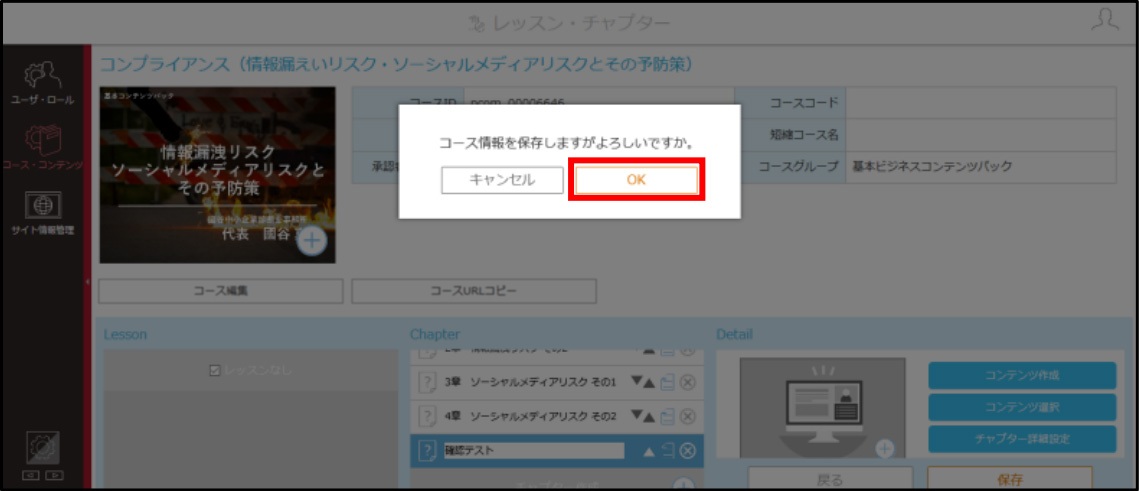Click the コースグループ value 基本ビジネスコンテンツパック
Image resolution: width=1139 pixels, height=491 pixels.
pos(981,167)
